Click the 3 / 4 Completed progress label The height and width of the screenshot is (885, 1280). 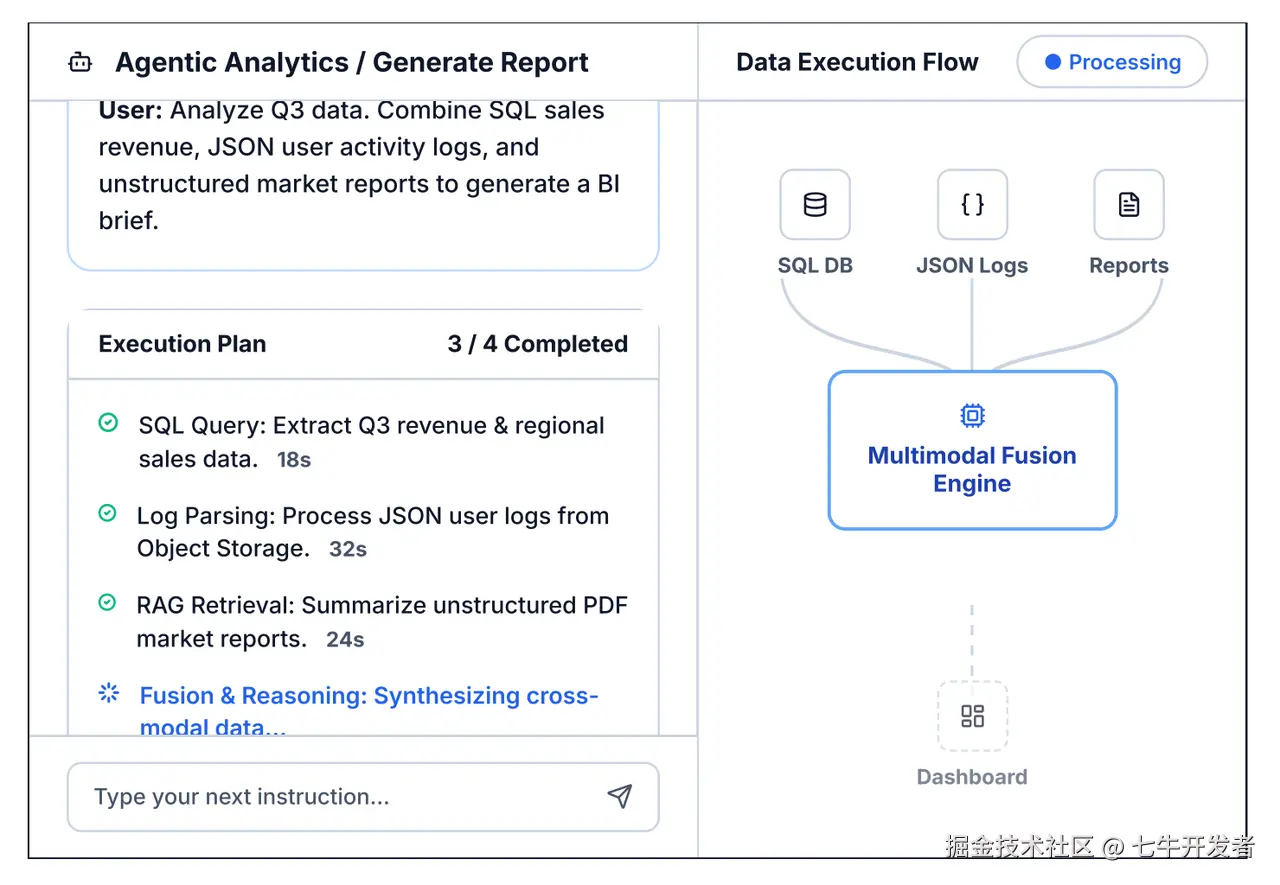coord(538,344)
